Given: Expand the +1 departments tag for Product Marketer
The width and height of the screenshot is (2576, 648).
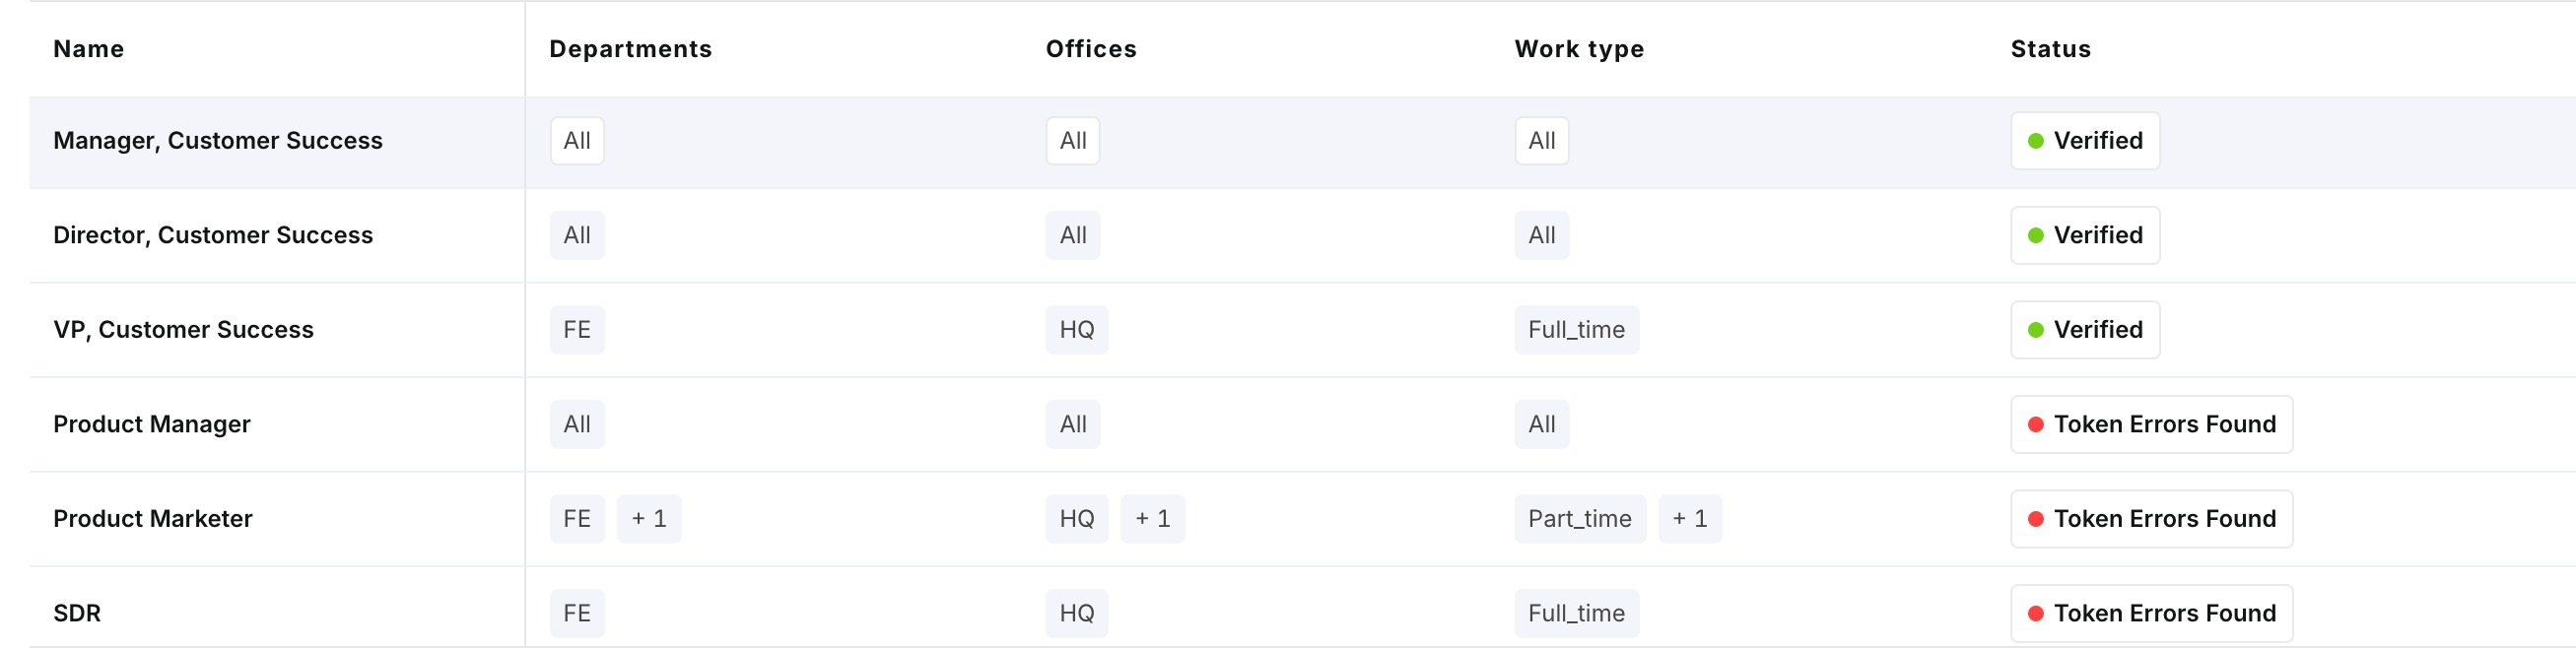Looking at the screenshot, I should pos(648,519).
